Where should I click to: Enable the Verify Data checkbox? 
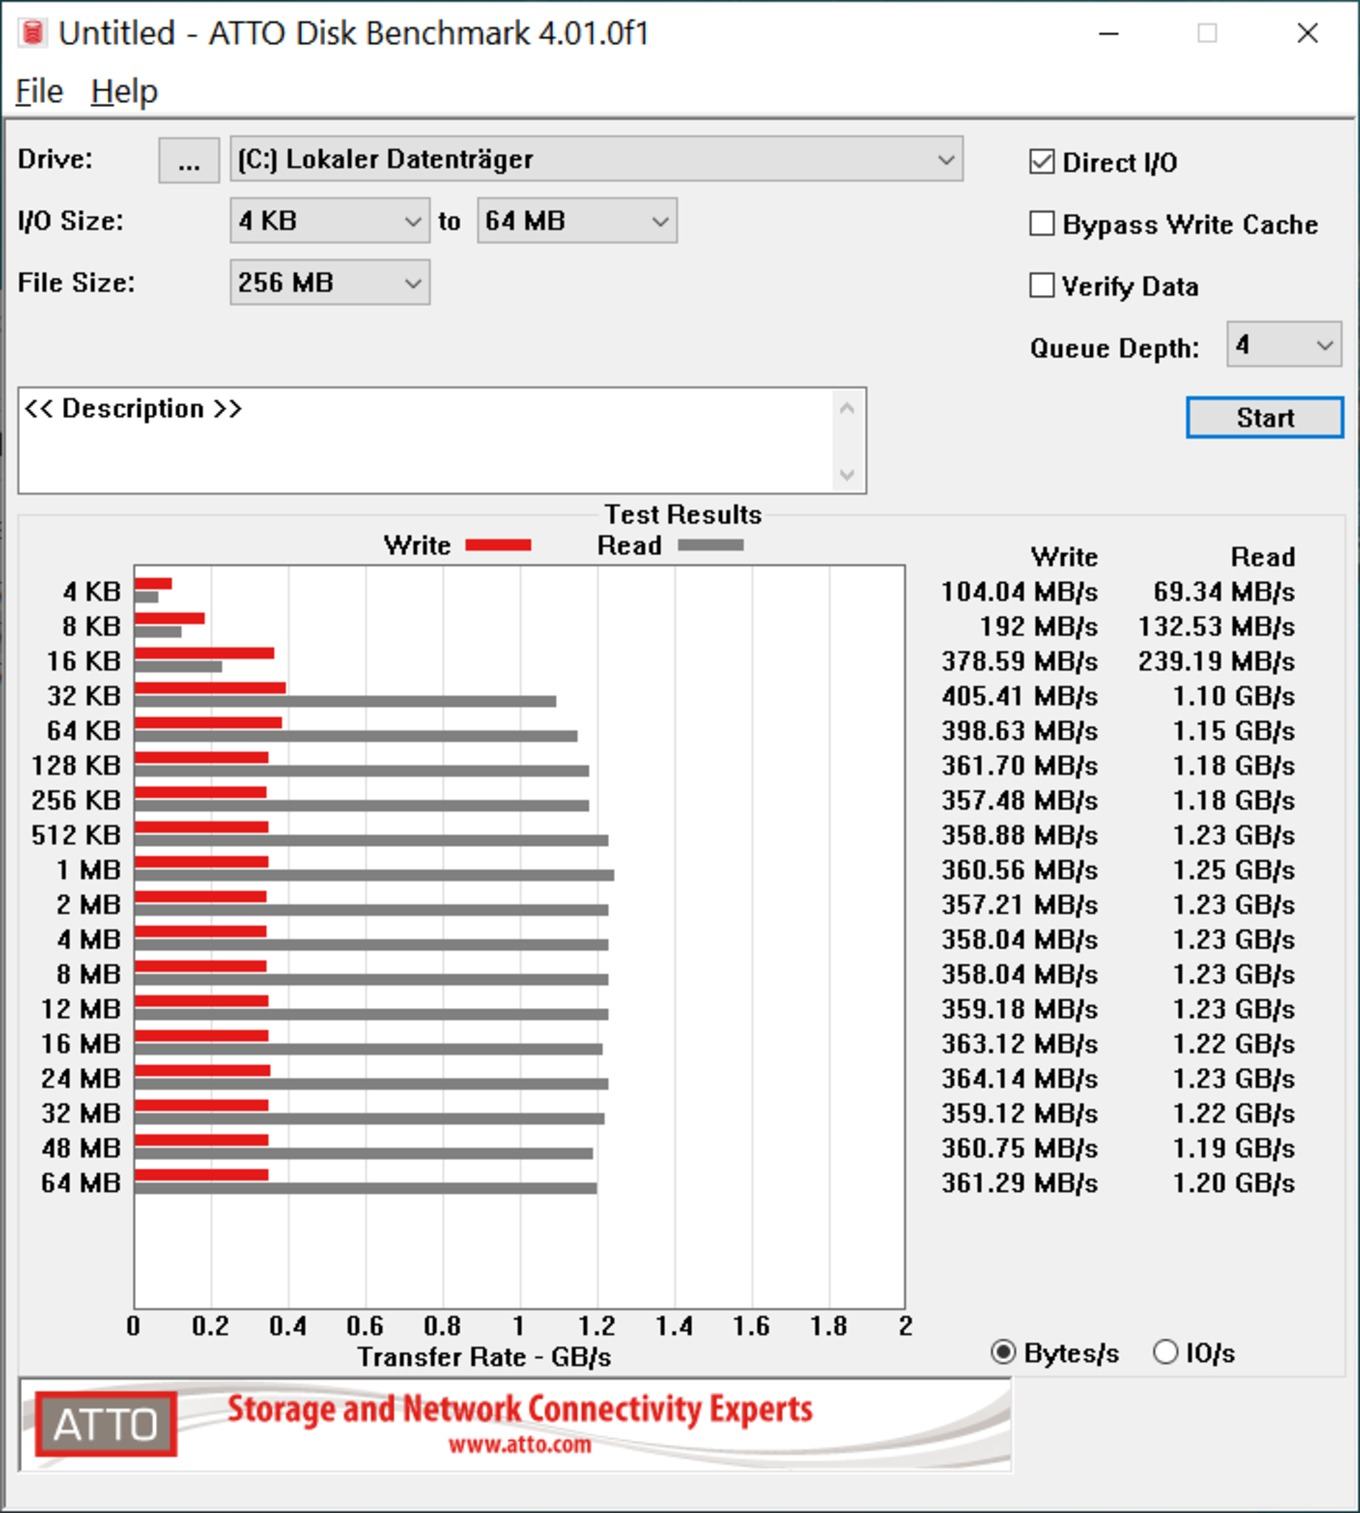(1042, 286)
